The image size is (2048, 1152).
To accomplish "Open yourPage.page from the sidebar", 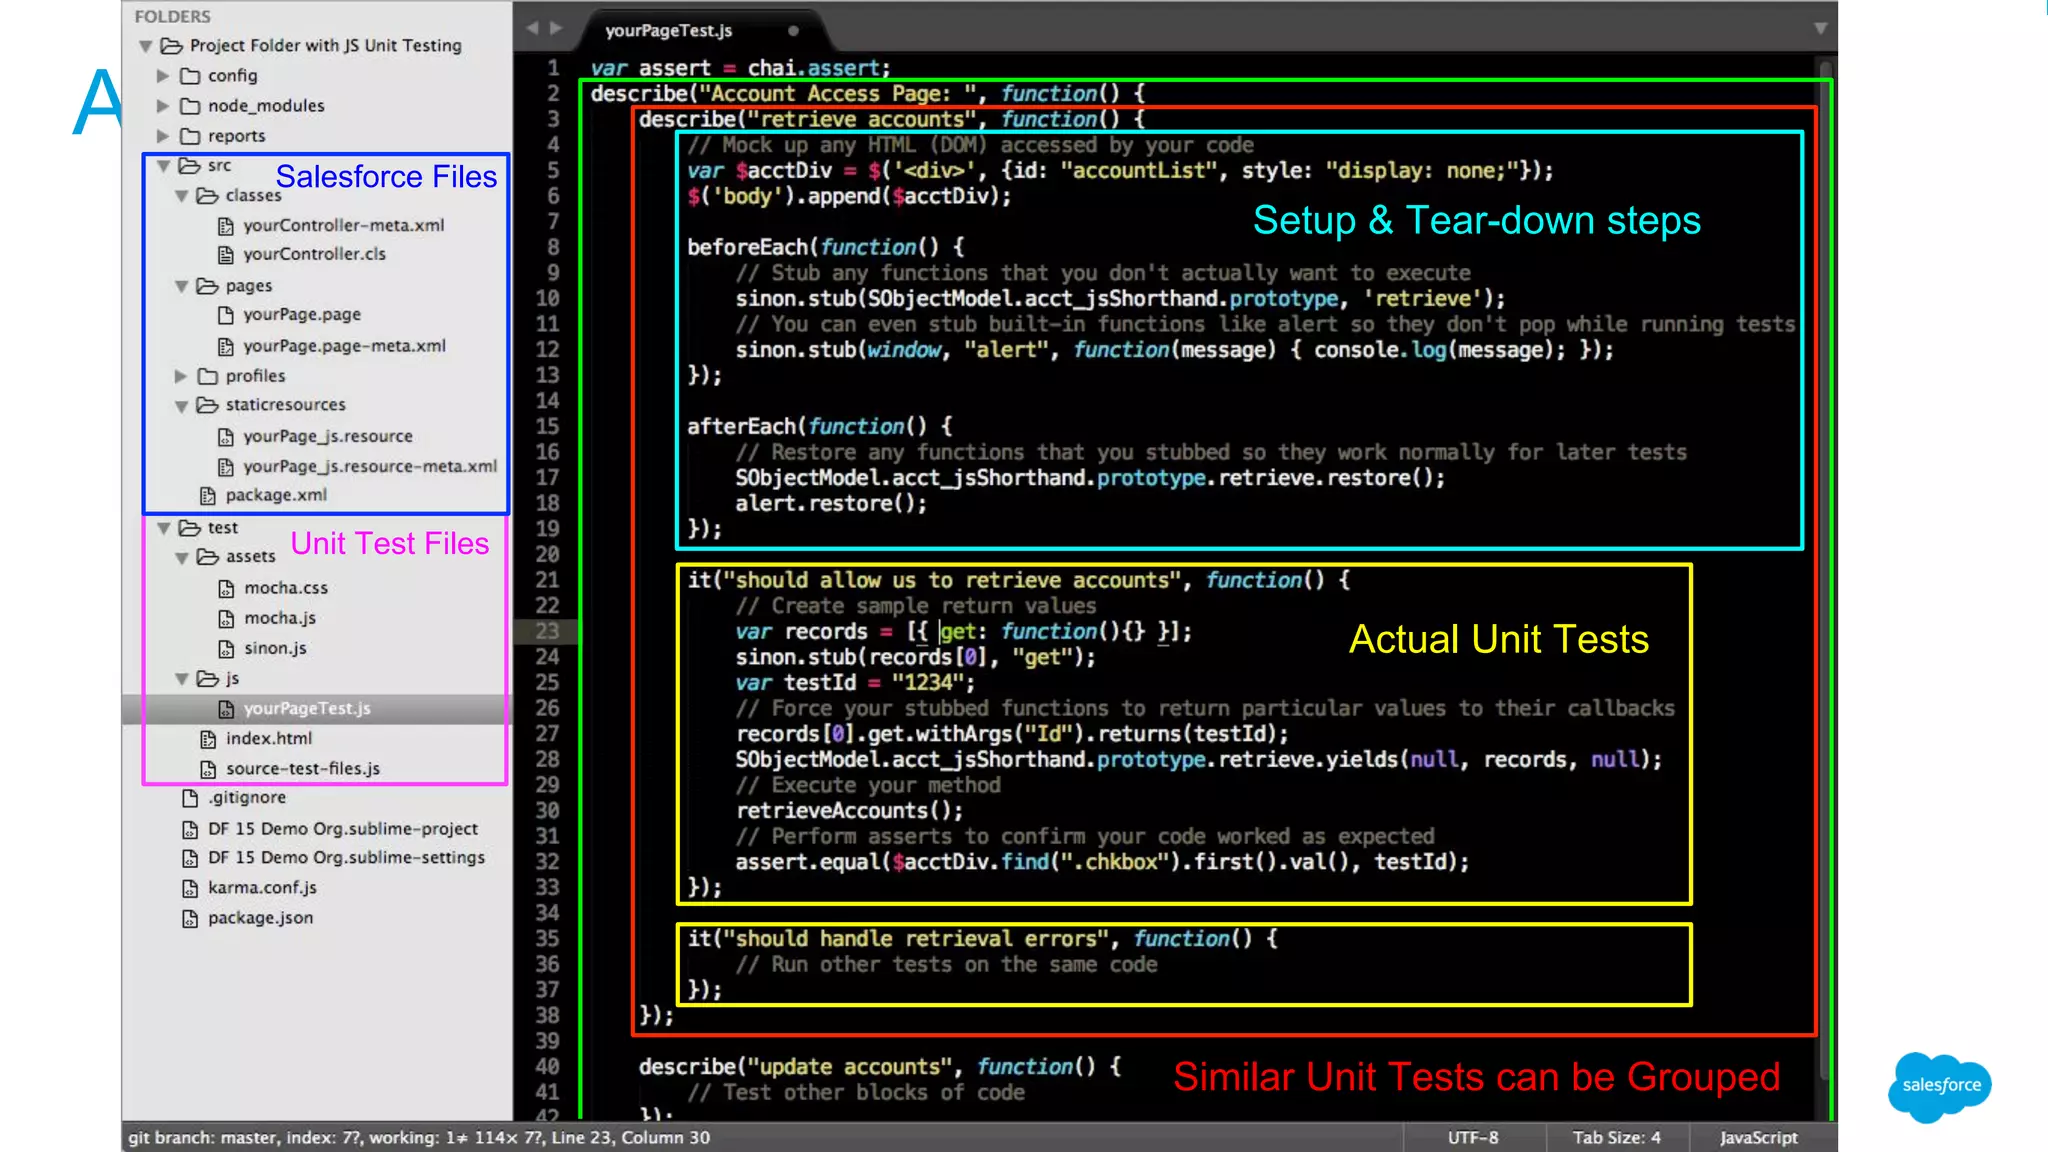I will [302, 315].
